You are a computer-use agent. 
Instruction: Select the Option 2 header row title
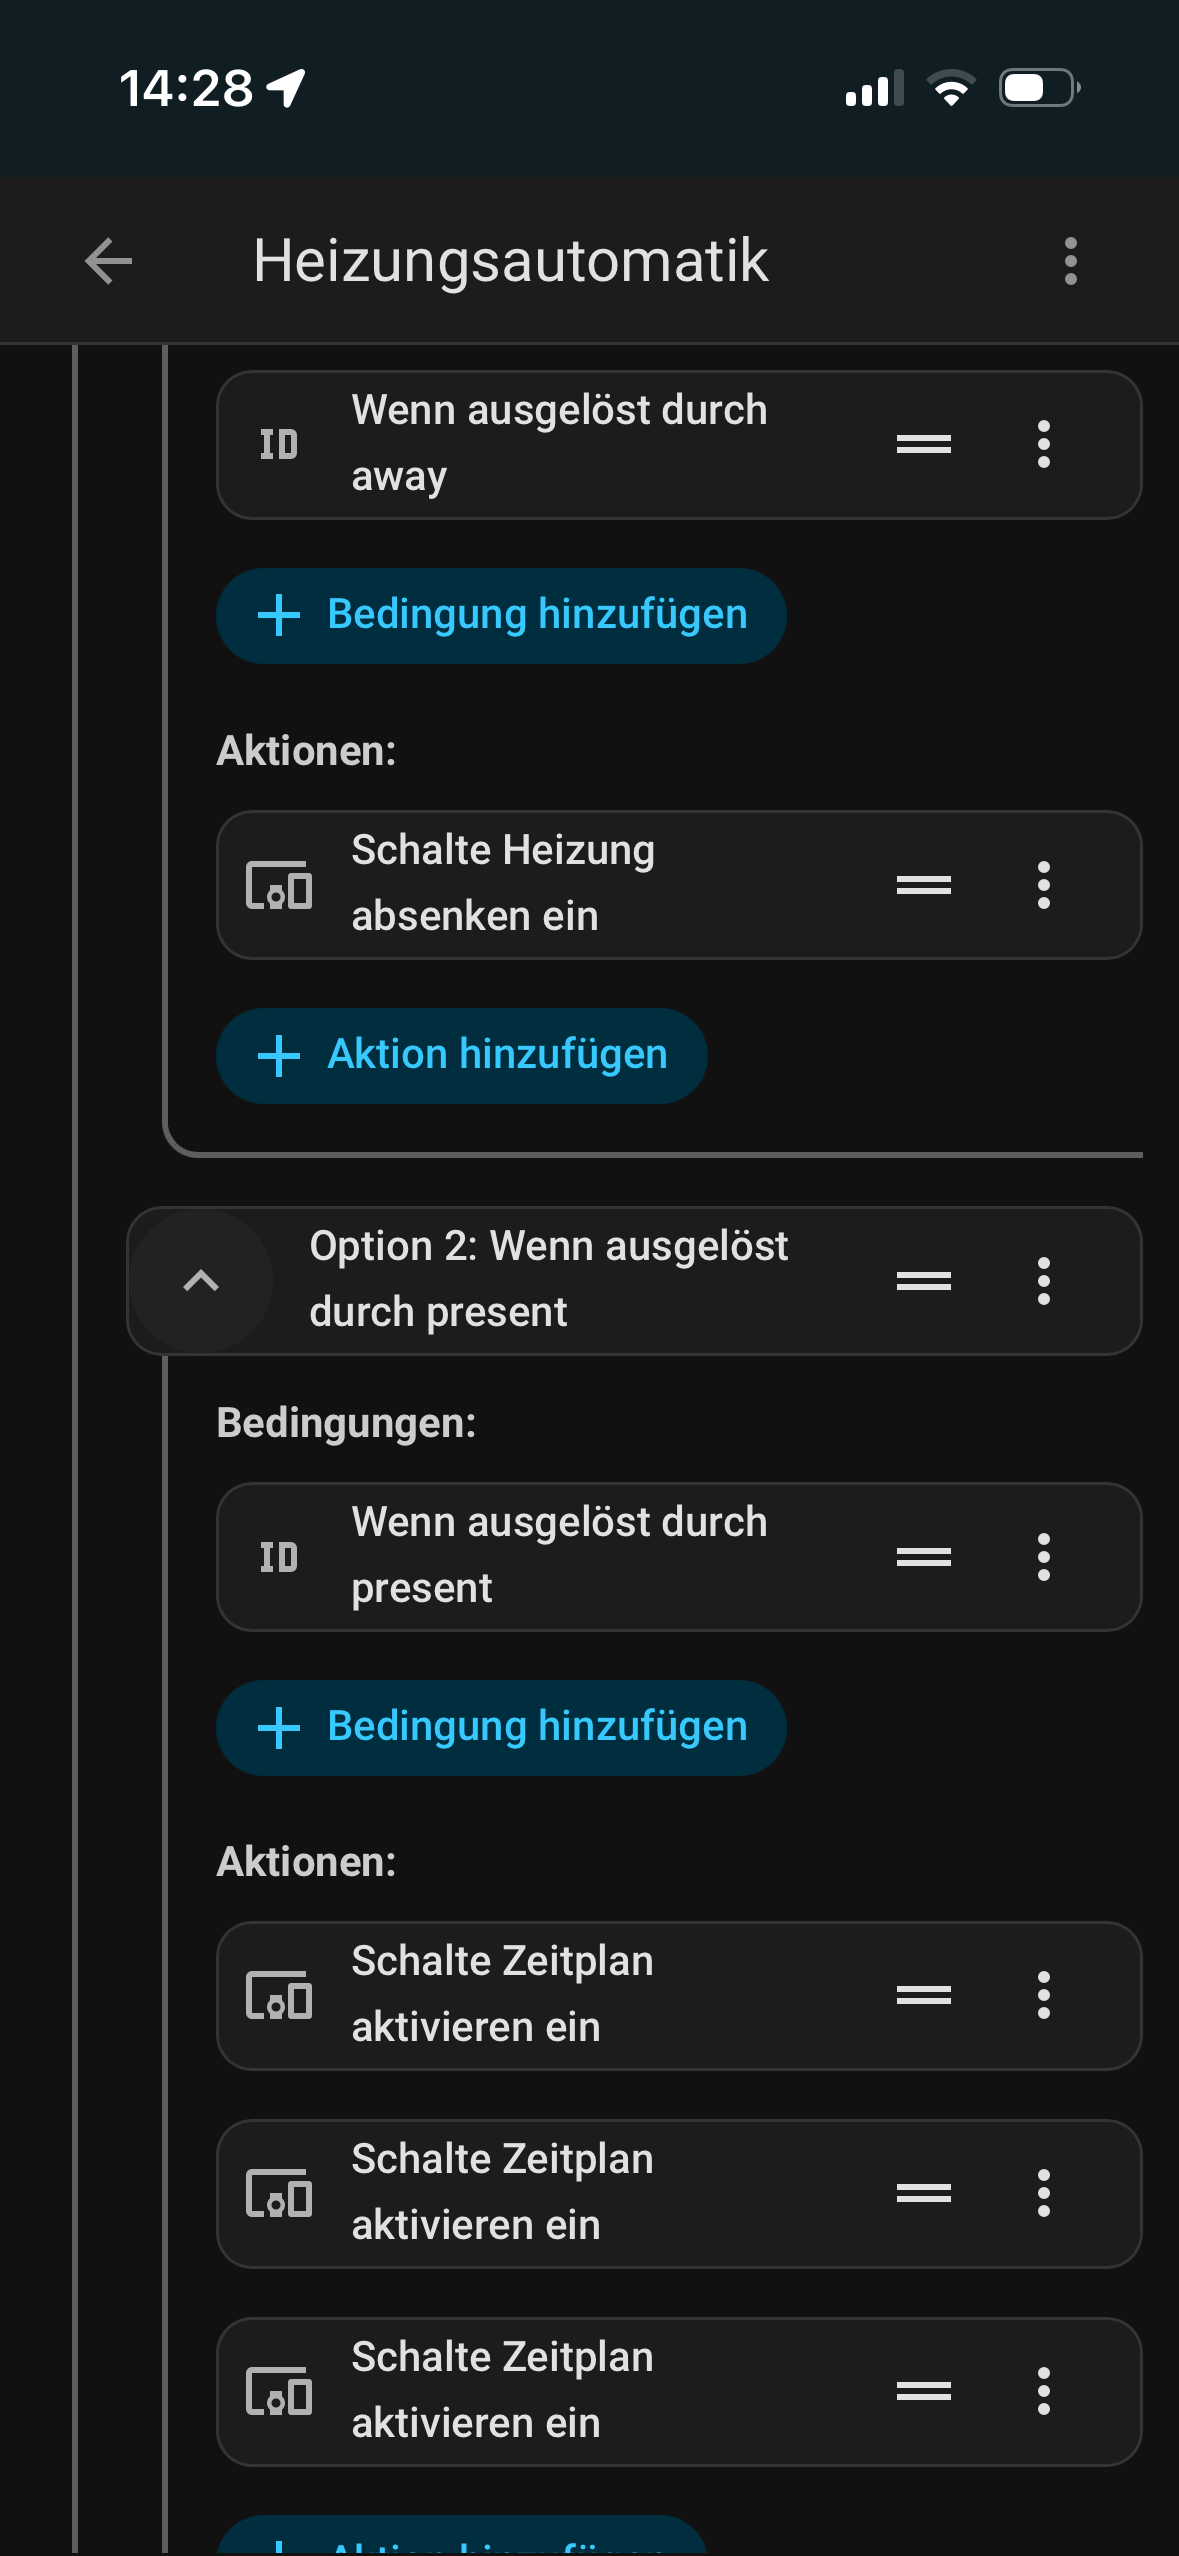[550, 1280]
